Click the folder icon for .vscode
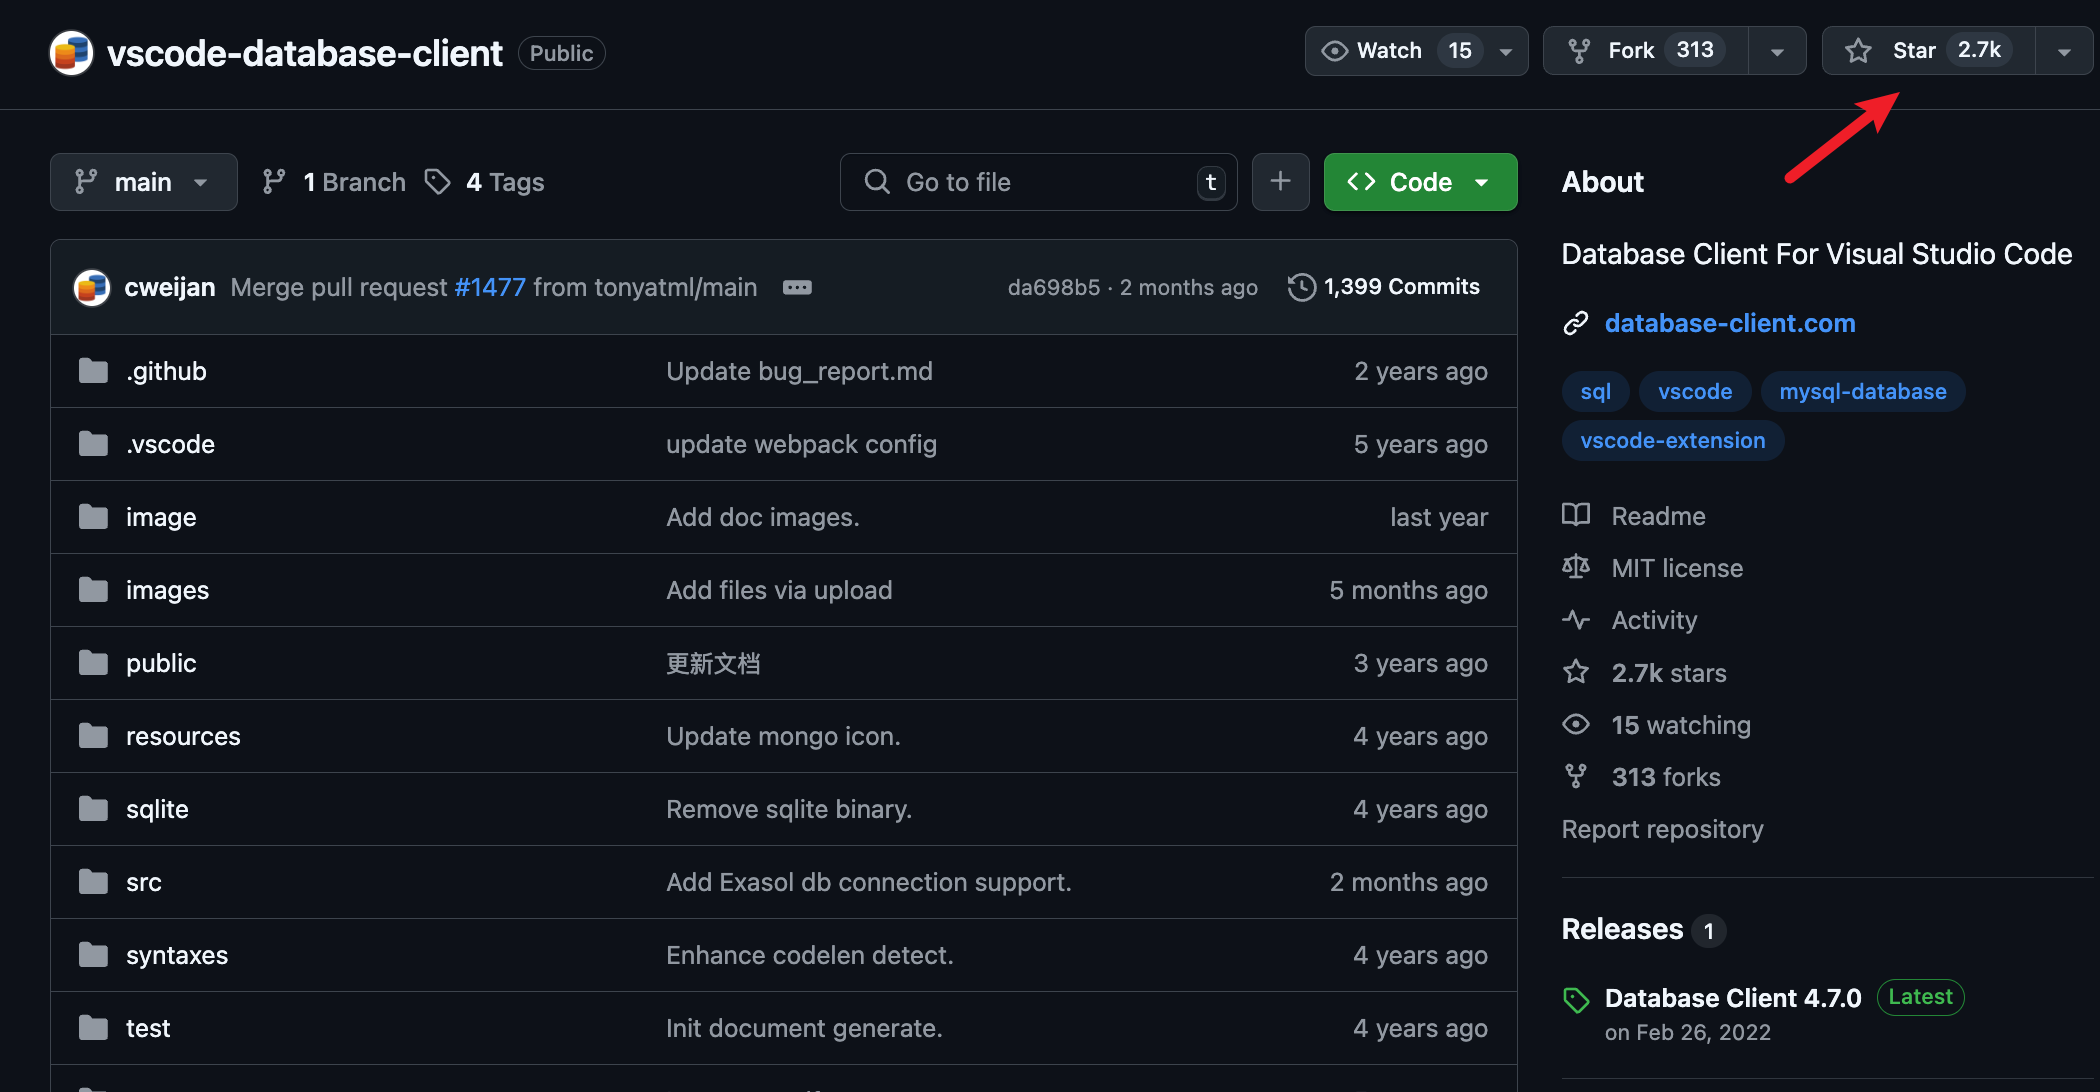Image resolution: width=2100 pixels, height=1092 pixels. click(x=93, y=444)
